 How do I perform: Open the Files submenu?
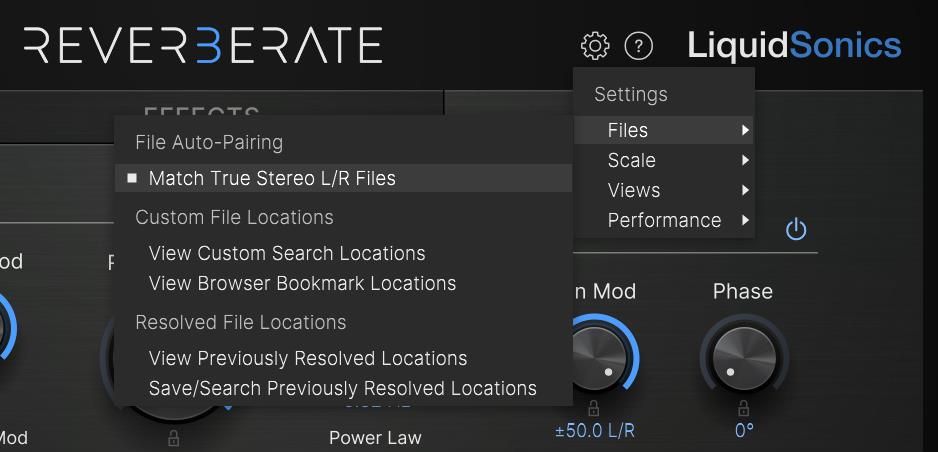click(663, 130)
